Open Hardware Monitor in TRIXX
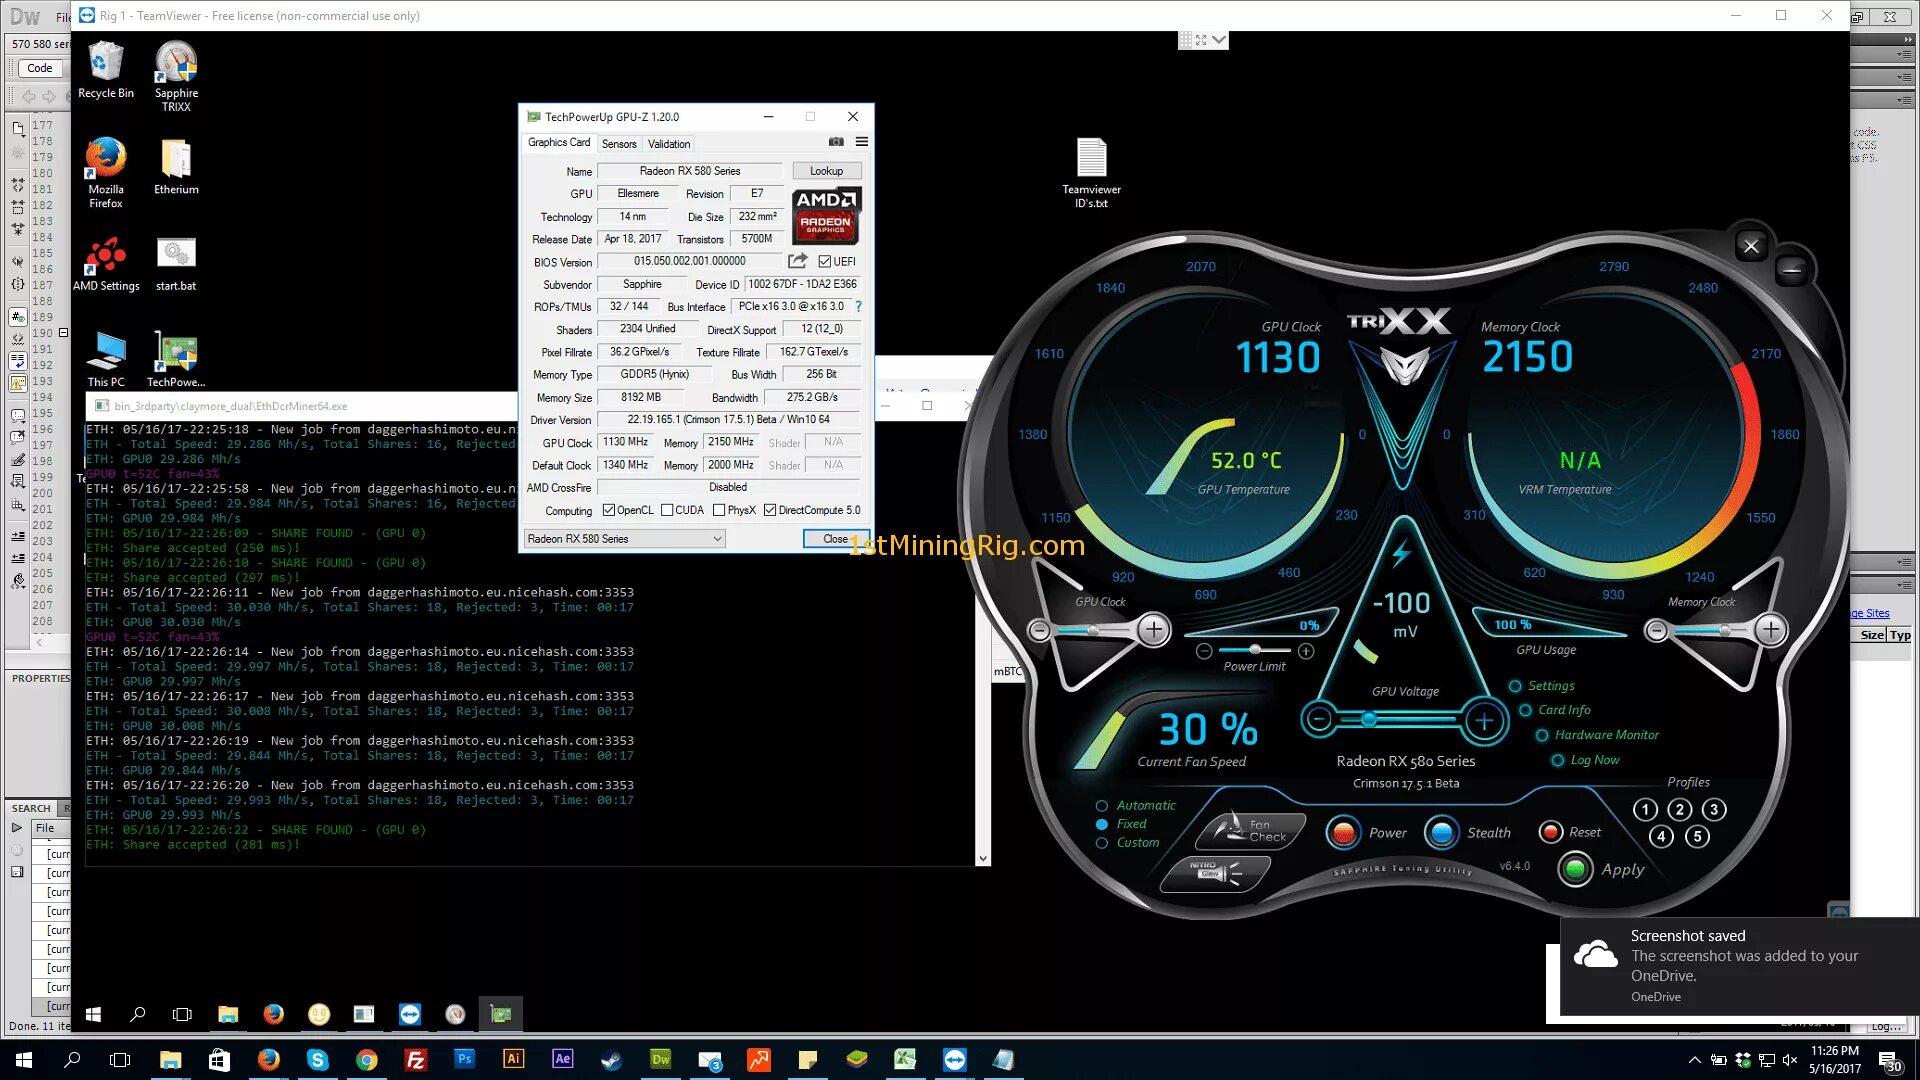 pos(1606,735)
